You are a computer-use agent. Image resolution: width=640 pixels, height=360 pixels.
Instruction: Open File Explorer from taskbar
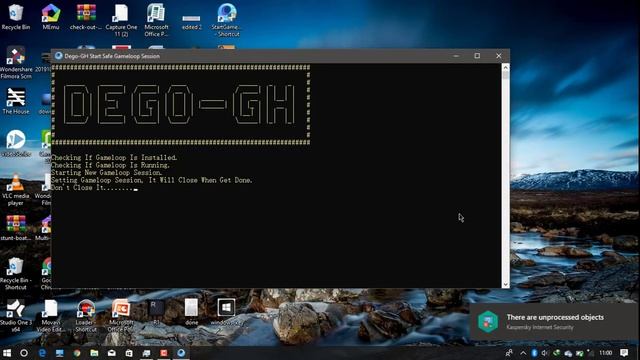coord(94,353)
